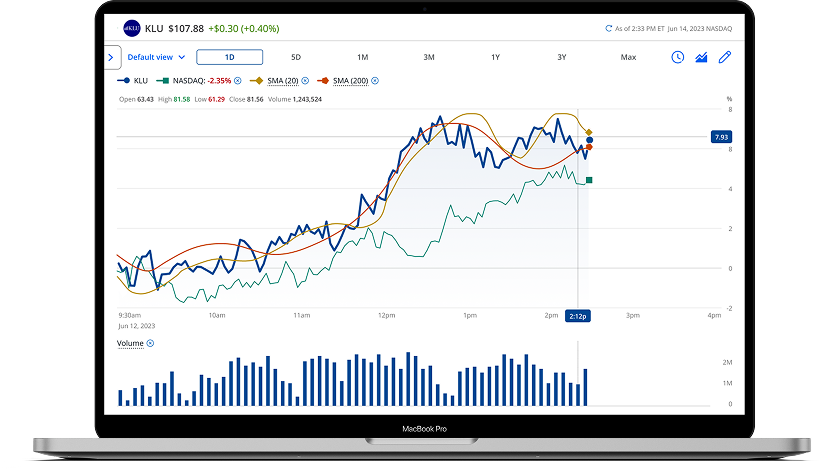
Task: Click the chart comparison/indicators icon
Action: [702, 57]
